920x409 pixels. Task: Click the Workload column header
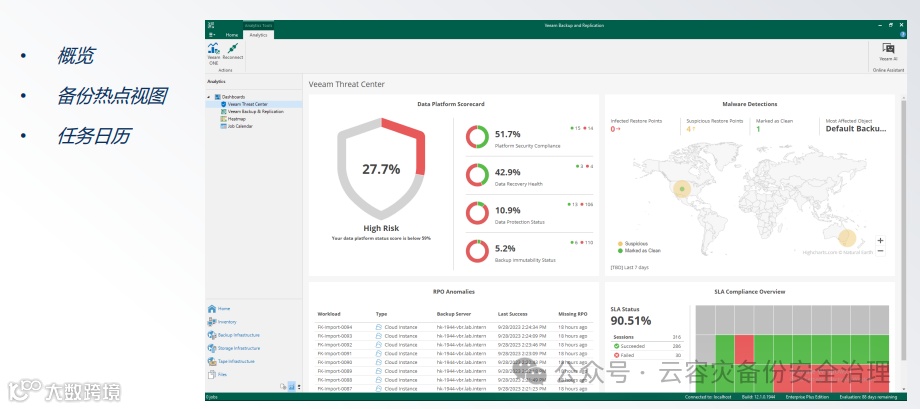[329, 314]
